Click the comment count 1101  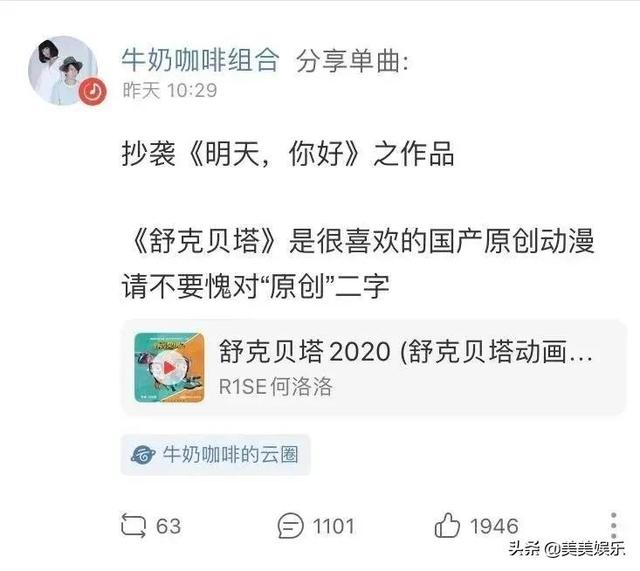pyautogui.click(x=333, y=526)
